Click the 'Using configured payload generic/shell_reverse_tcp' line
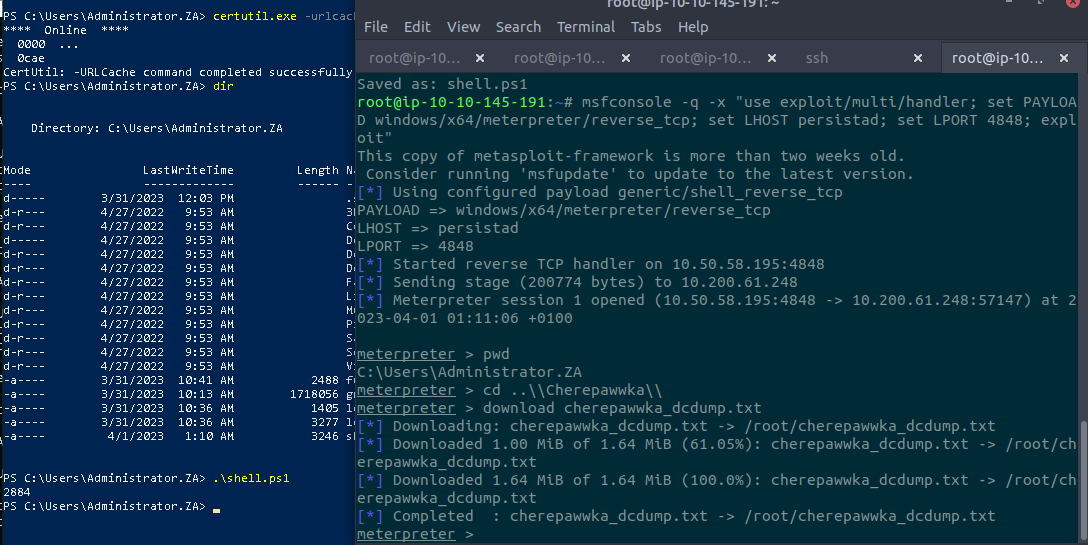The height and width of the screenshot is (545, 1088). click(600, 192)
